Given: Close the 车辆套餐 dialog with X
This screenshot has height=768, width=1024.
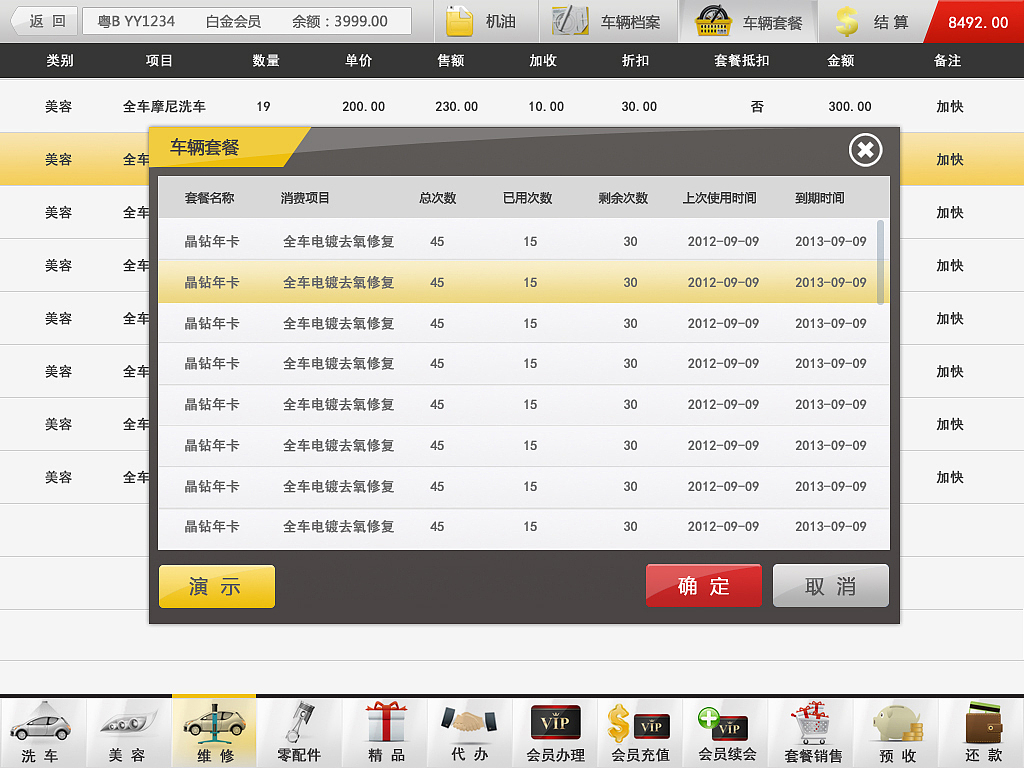Looking at the screenshot, I should pos(865,150).
